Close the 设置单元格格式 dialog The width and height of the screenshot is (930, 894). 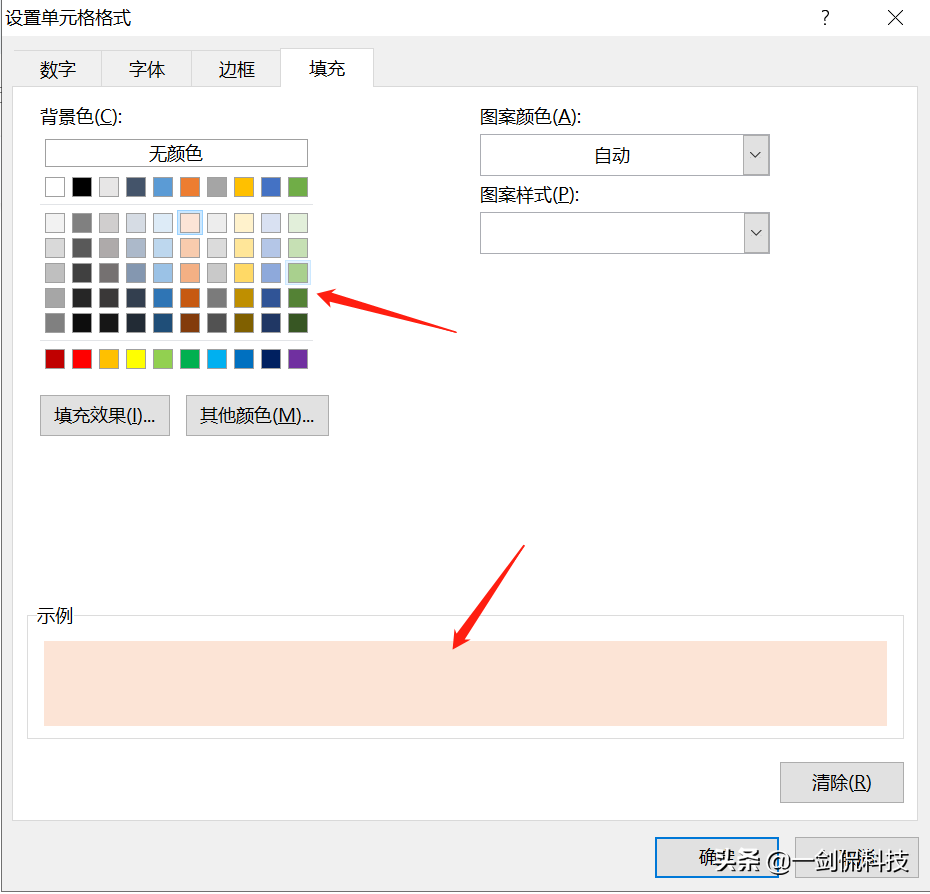[896, 18]
